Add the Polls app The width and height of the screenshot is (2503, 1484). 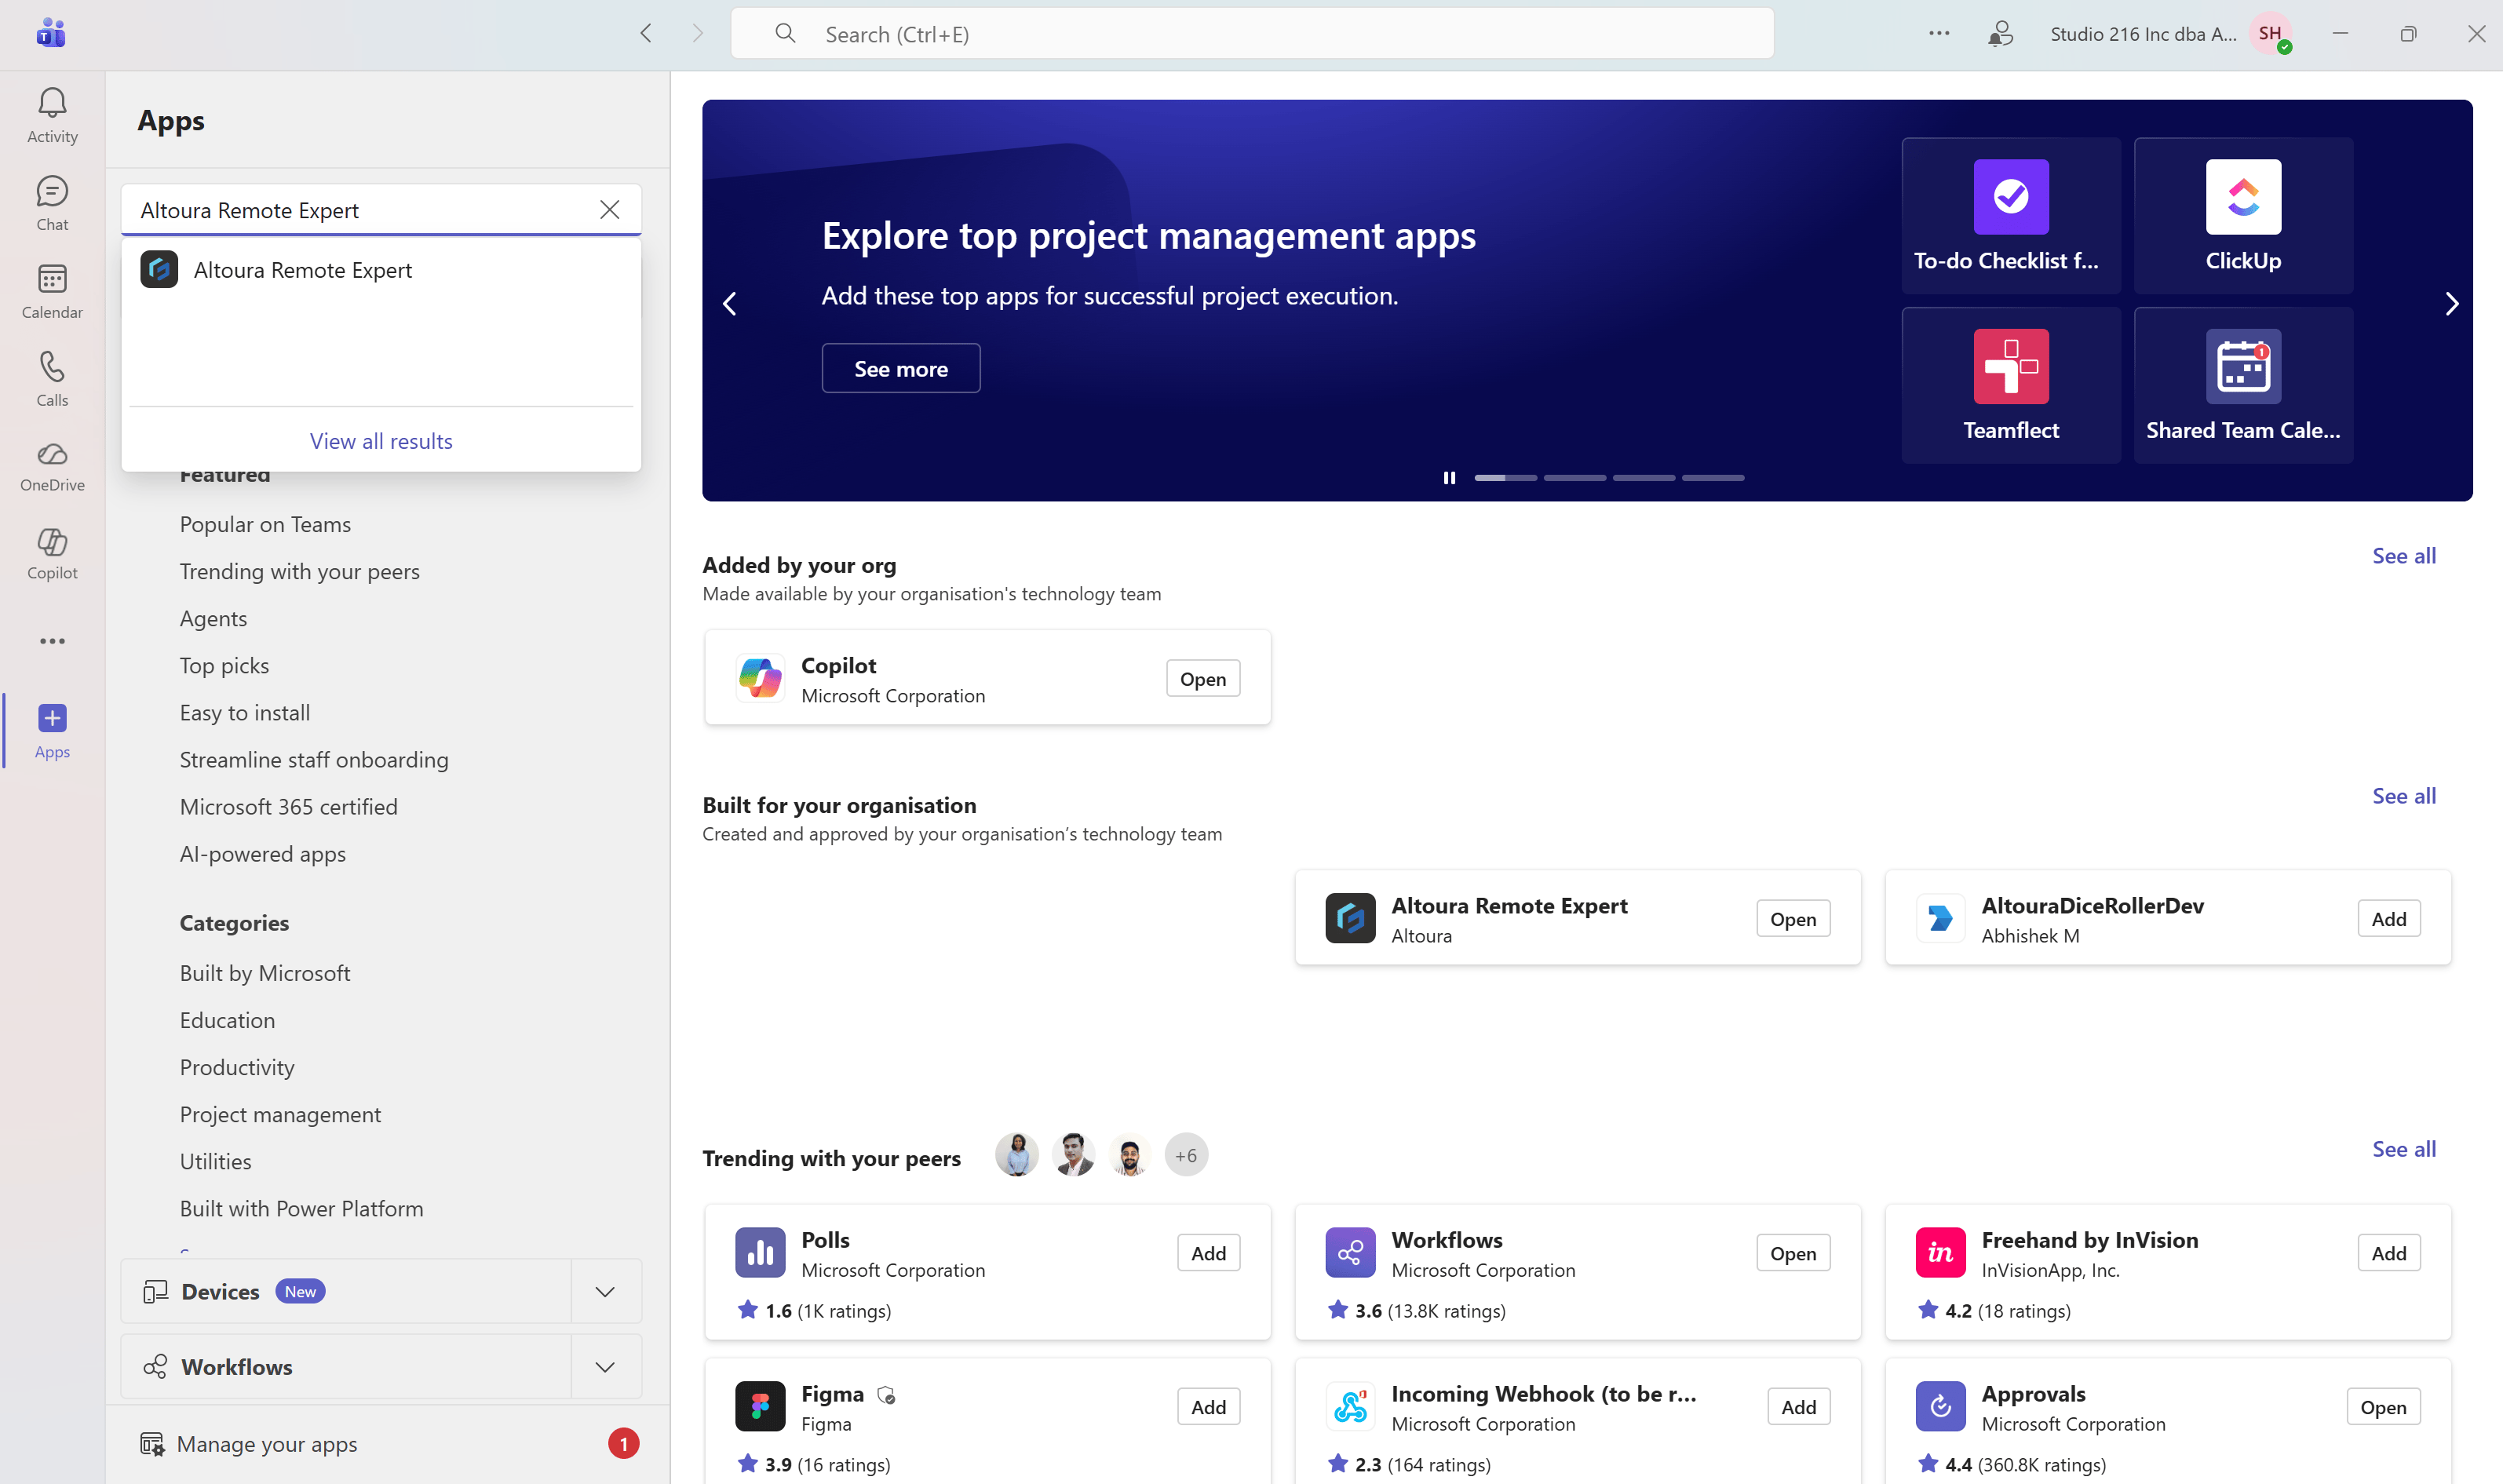click(1208, 1253)
